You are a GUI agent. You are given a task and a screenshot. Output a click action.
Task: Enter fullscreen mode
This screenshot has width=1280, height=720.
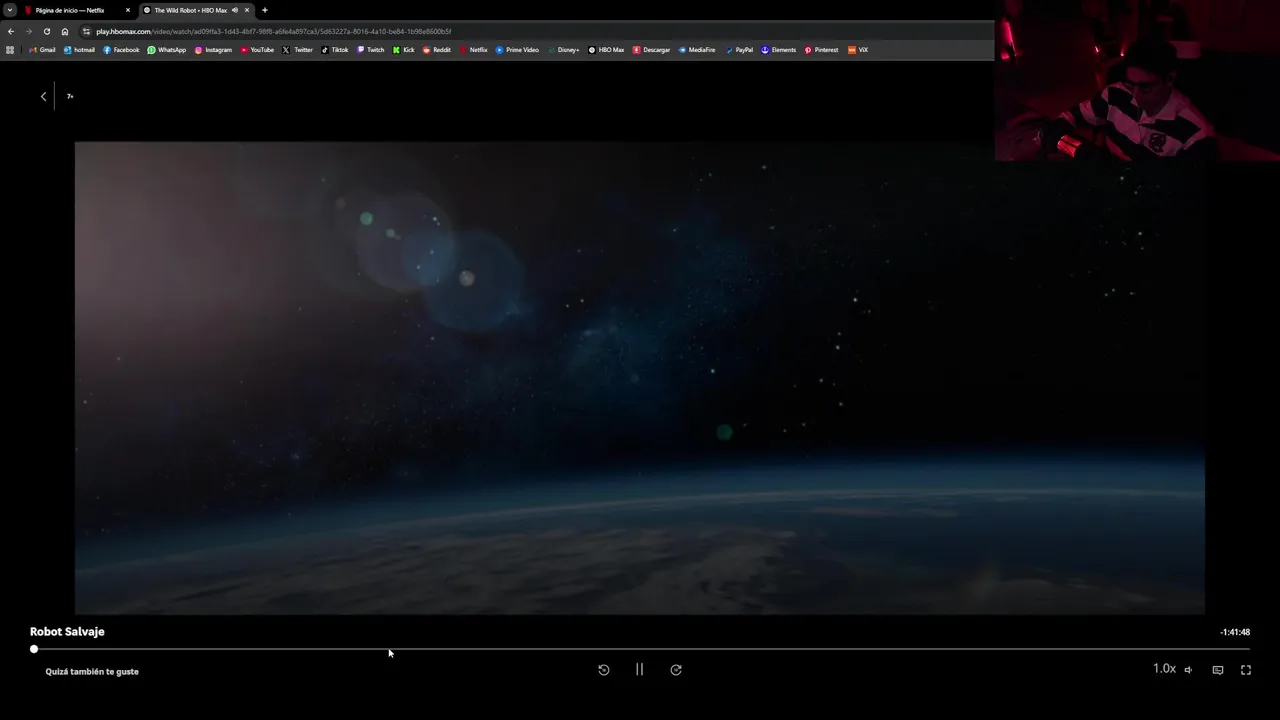tap(1246, 670)
